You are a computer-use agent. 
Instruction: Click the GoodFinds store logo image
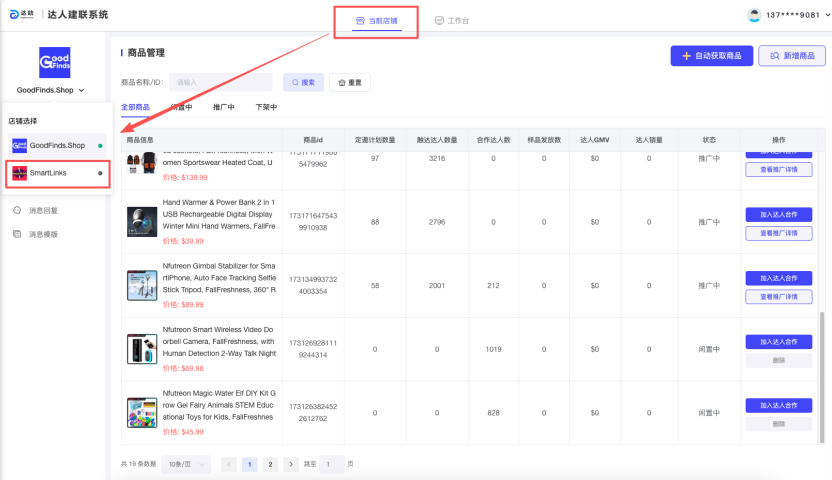tap(54, 62)
